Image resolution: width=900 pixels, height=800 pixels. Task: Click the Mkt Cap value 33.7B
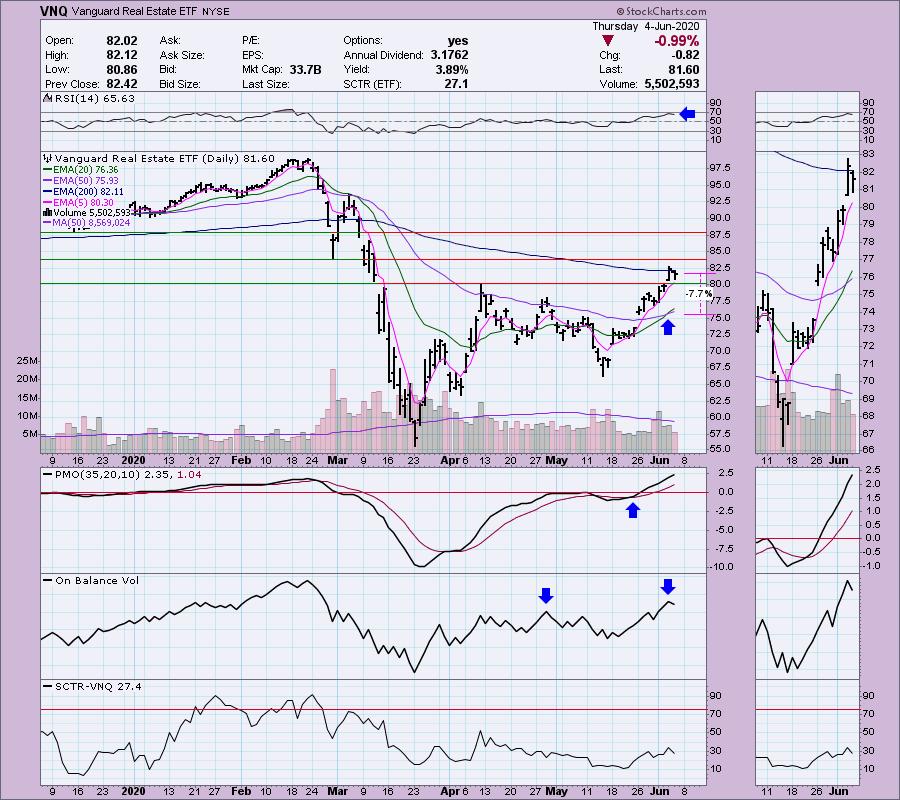(x=305, y=69)
